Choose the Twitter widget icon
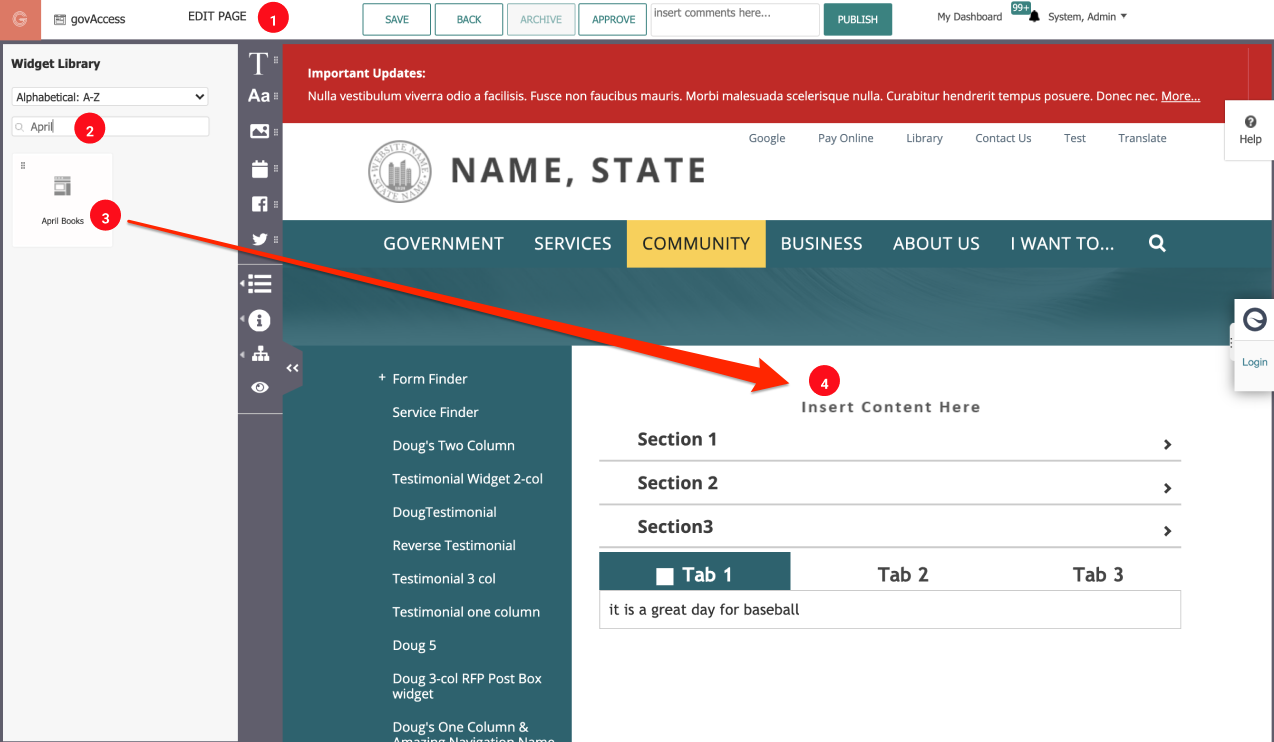Screen dimensions: 1274x742 (x=259, y=239)
